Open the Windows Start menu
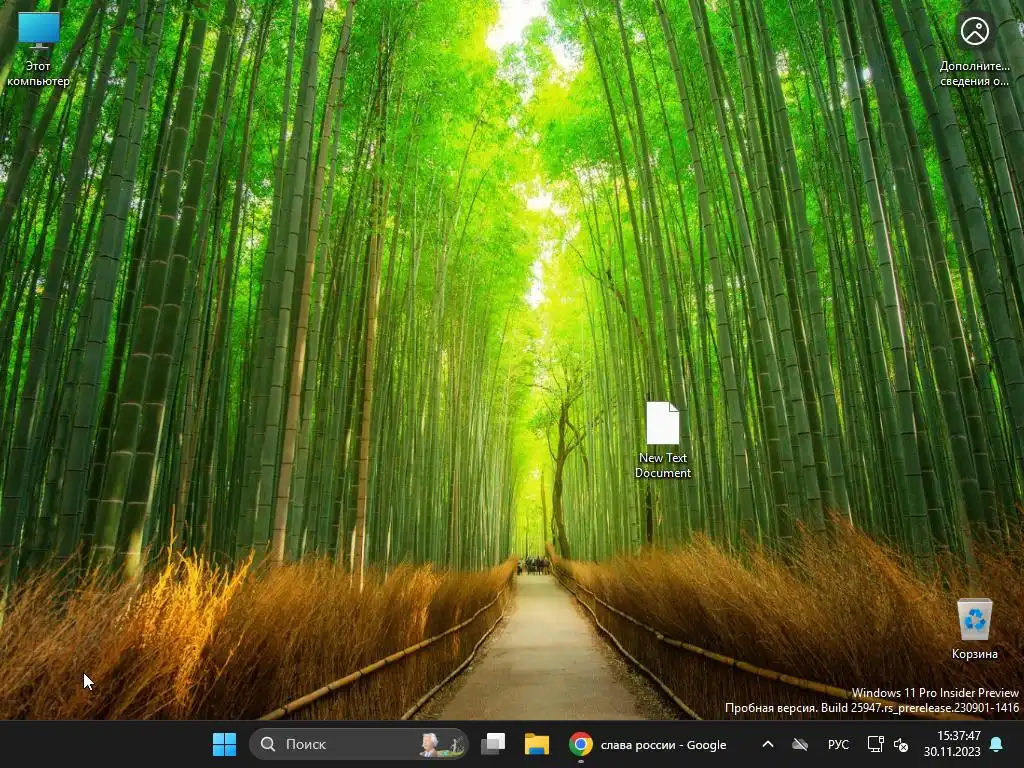This screenshot has height=768, width=1024. [225, 744]
